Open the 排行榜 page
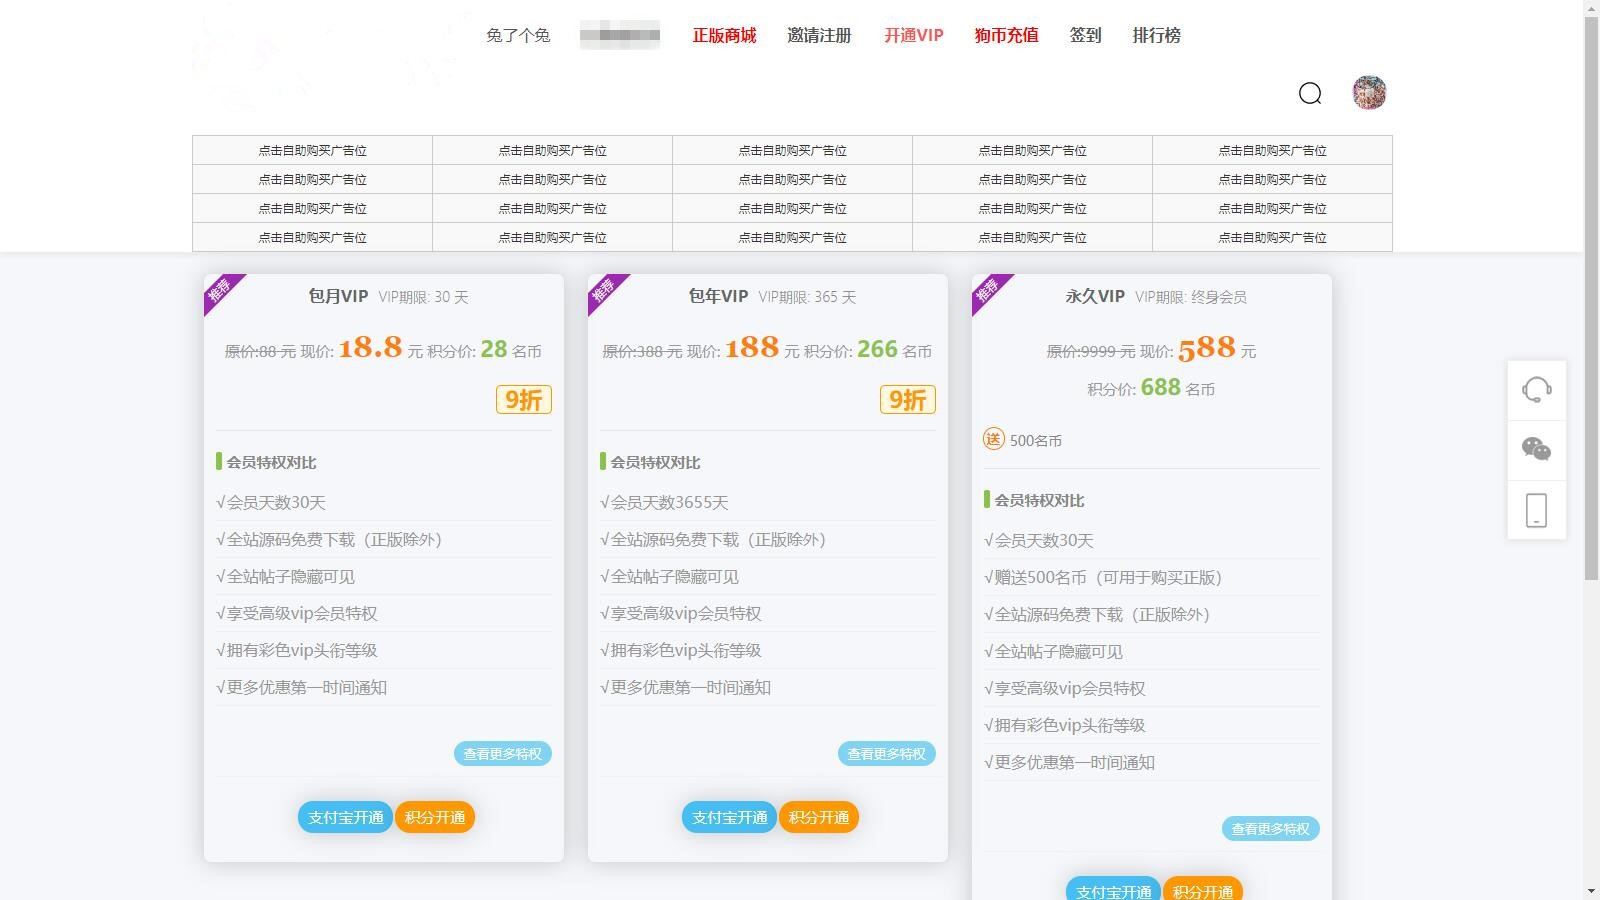Screen dimensions: 1600x900 coord(1156,35)
